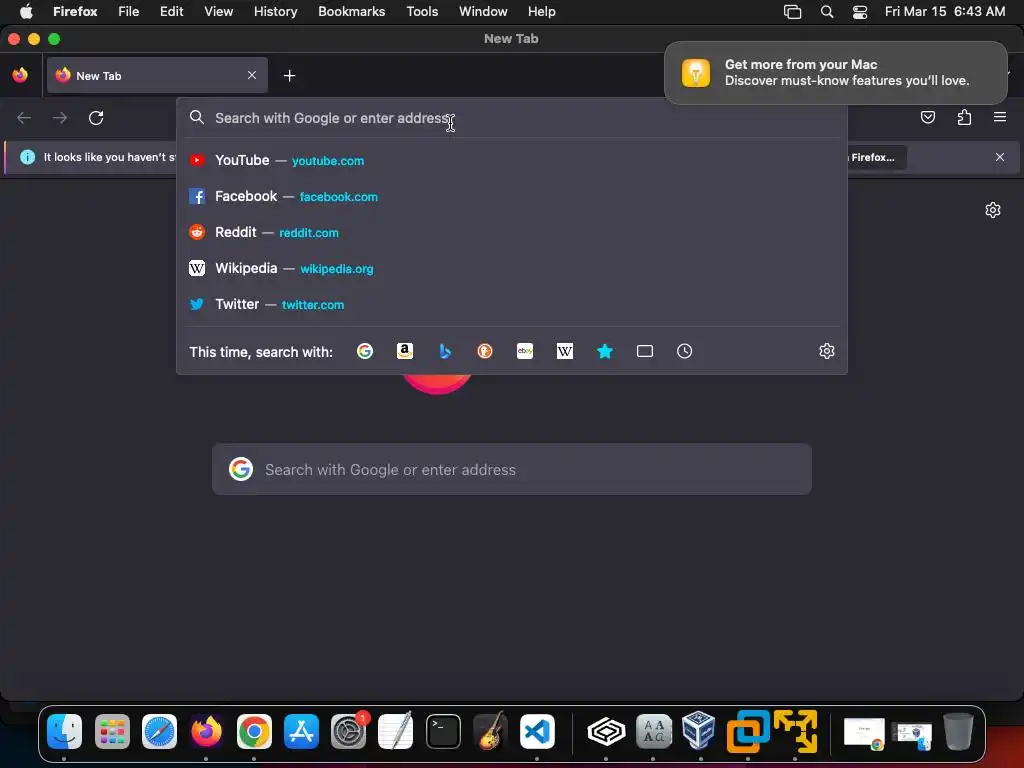Switch to the New Tab tab
Image resolution: width=1024 pixels, height=768 pixels.
157,75
